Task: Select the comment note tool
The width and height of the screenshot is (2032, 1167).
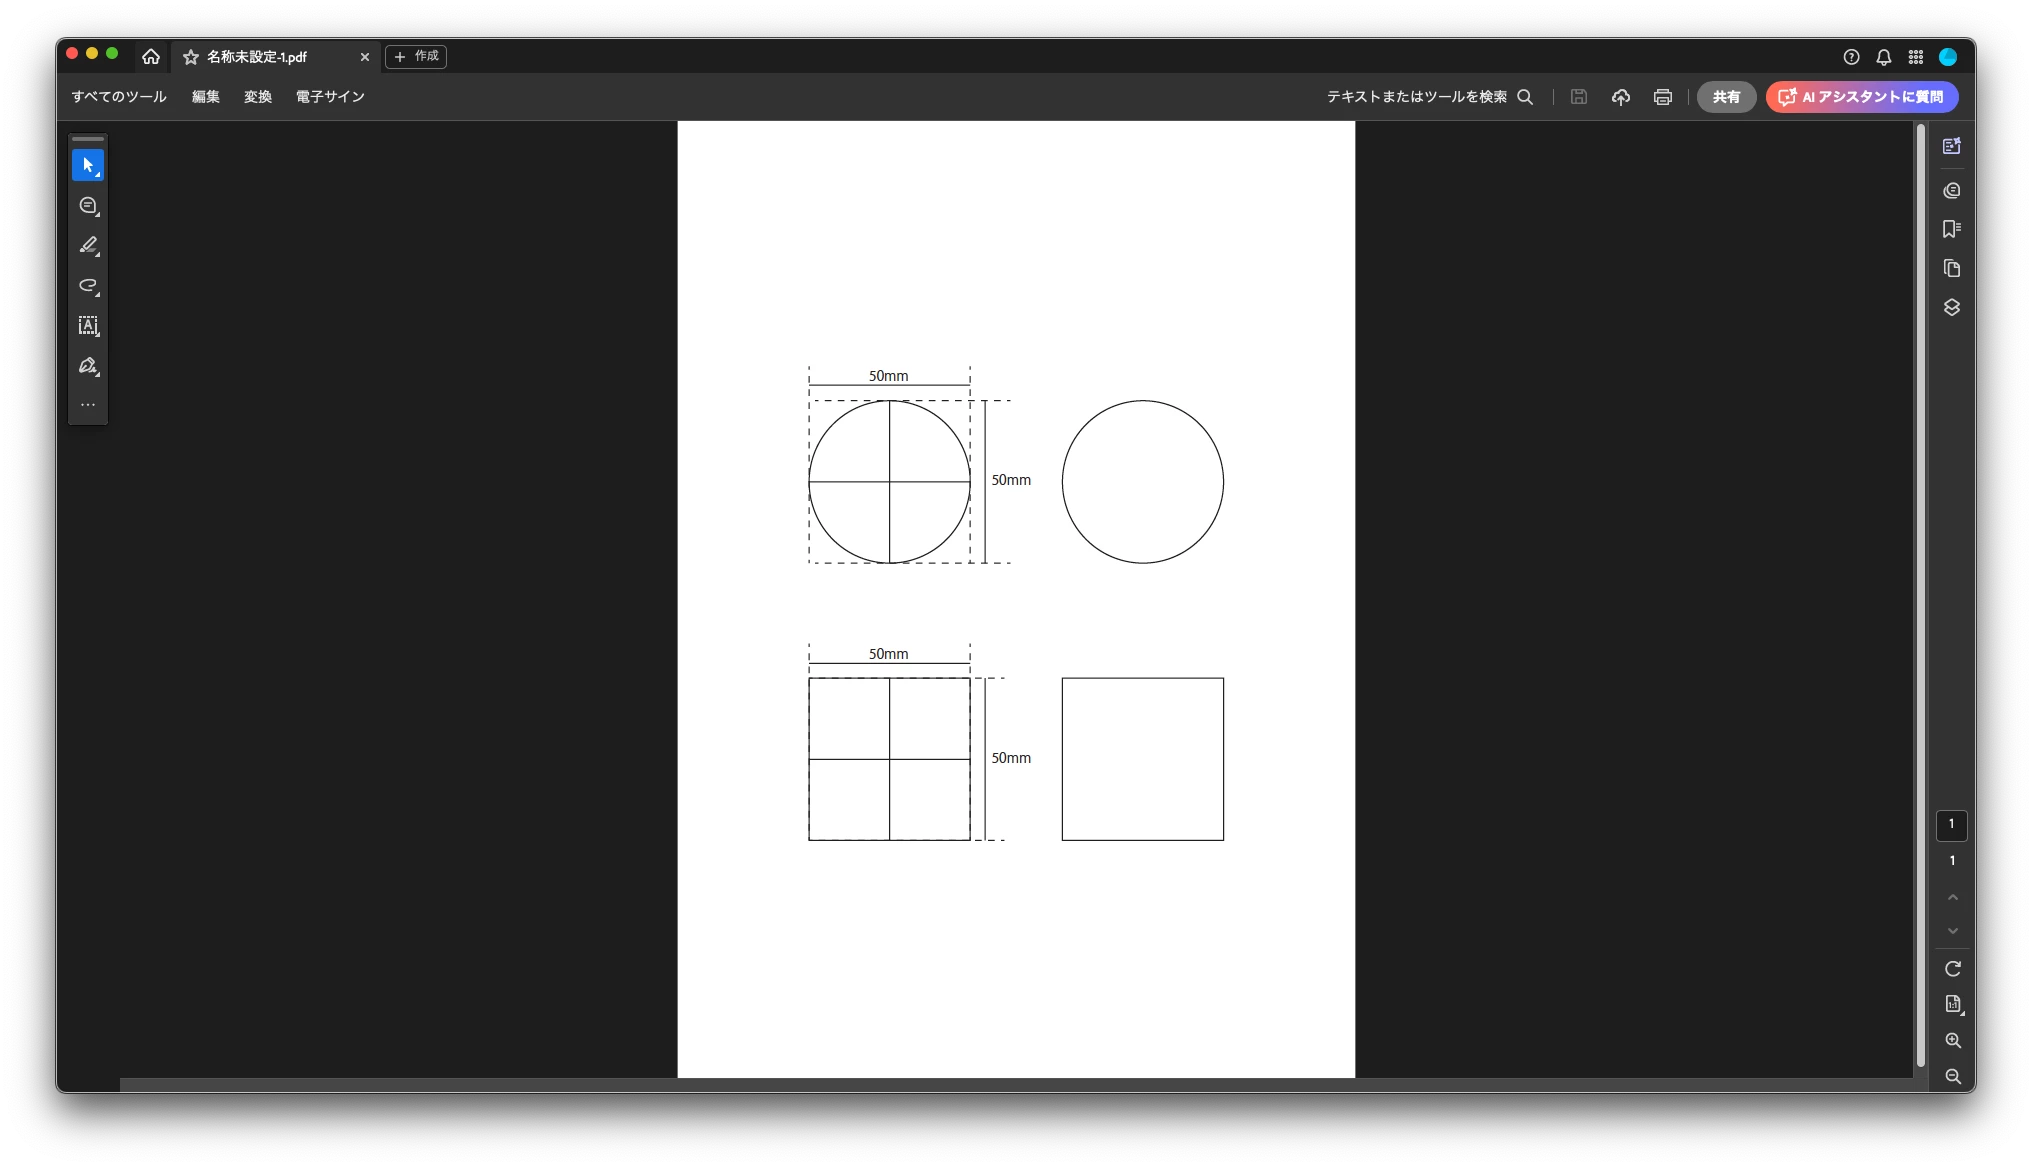Action: tap(88, 206)
